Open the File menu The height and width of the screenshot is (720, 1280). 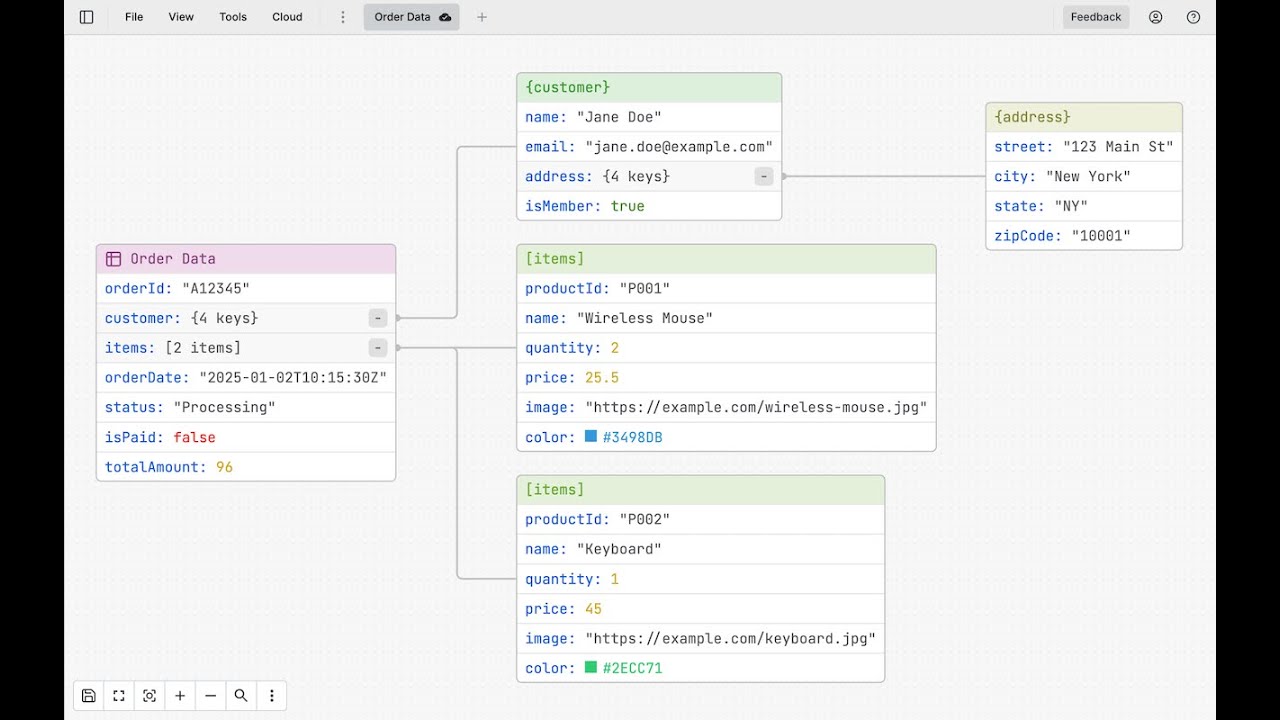coord(134,17)
